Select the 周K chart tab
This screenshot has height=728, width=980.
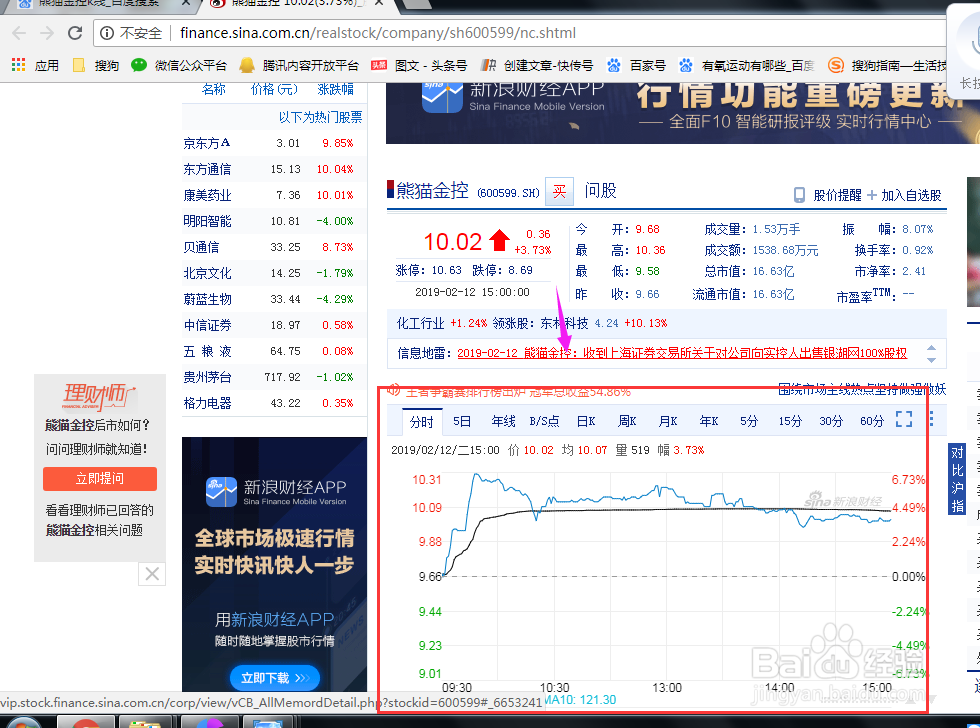627,421
